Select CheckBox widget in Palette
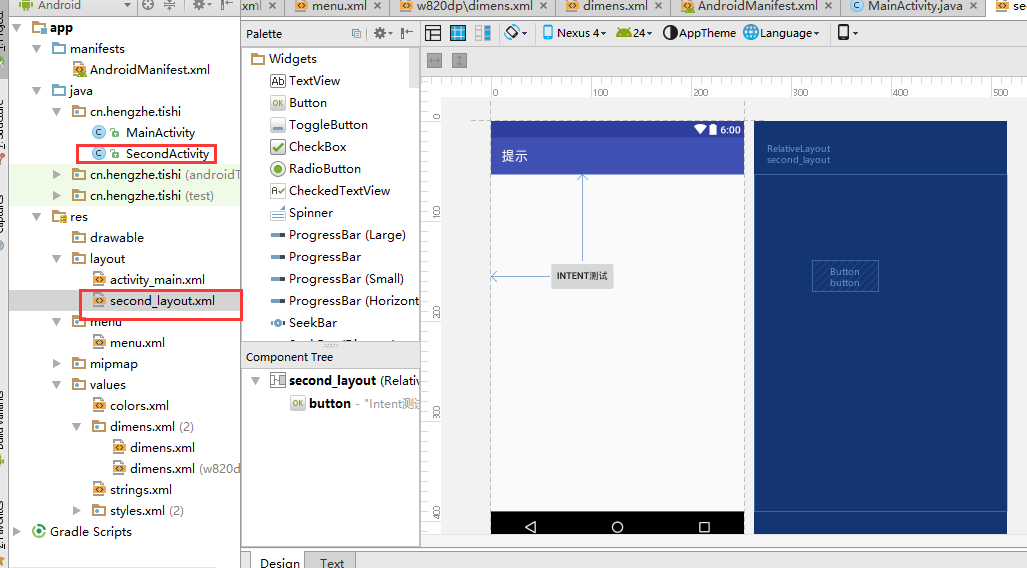Viewport: 1027px width, 568px height. coord(317,147)
